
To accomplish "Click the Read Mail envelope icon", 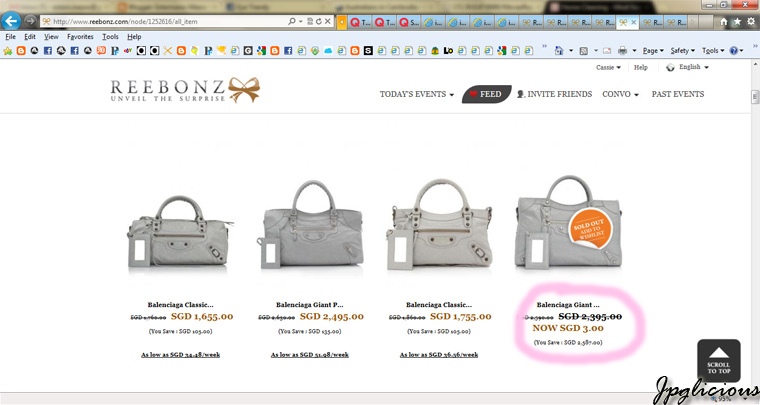I will [x=607, y=51].
